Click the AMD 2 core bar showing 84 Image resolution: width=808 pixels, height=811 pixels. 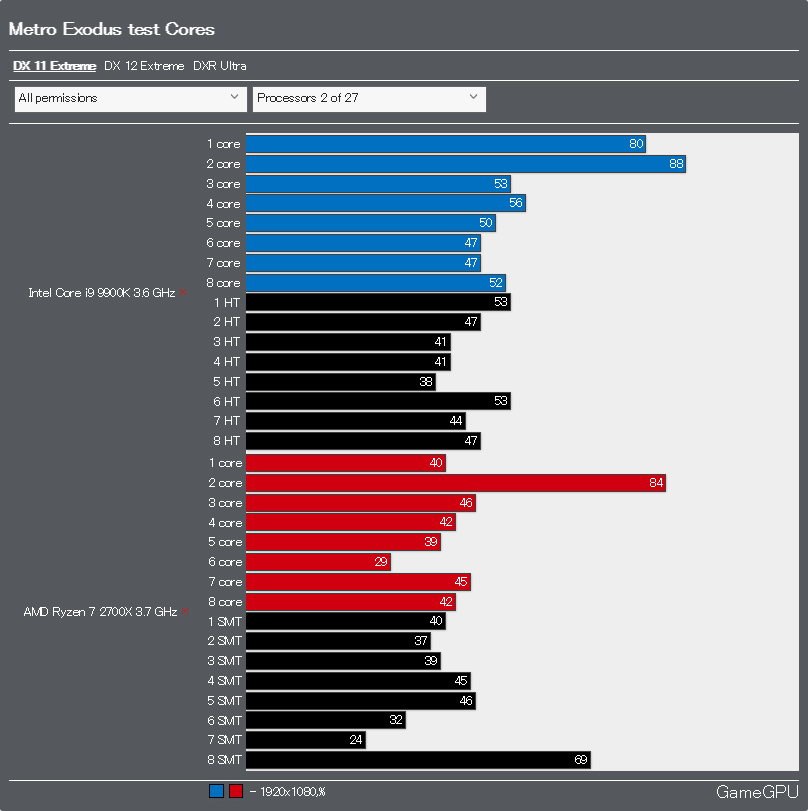(x=456, y=483)
